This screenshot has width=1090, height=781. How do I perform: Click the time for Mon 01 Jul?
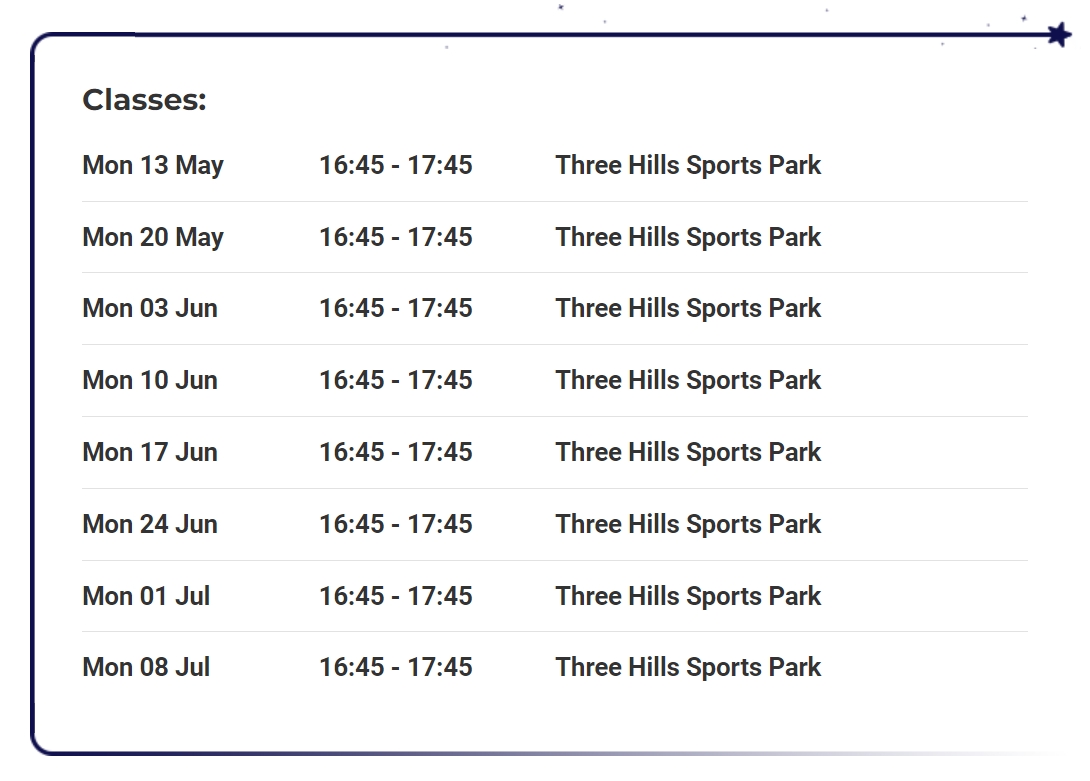(x=395, y=596)
